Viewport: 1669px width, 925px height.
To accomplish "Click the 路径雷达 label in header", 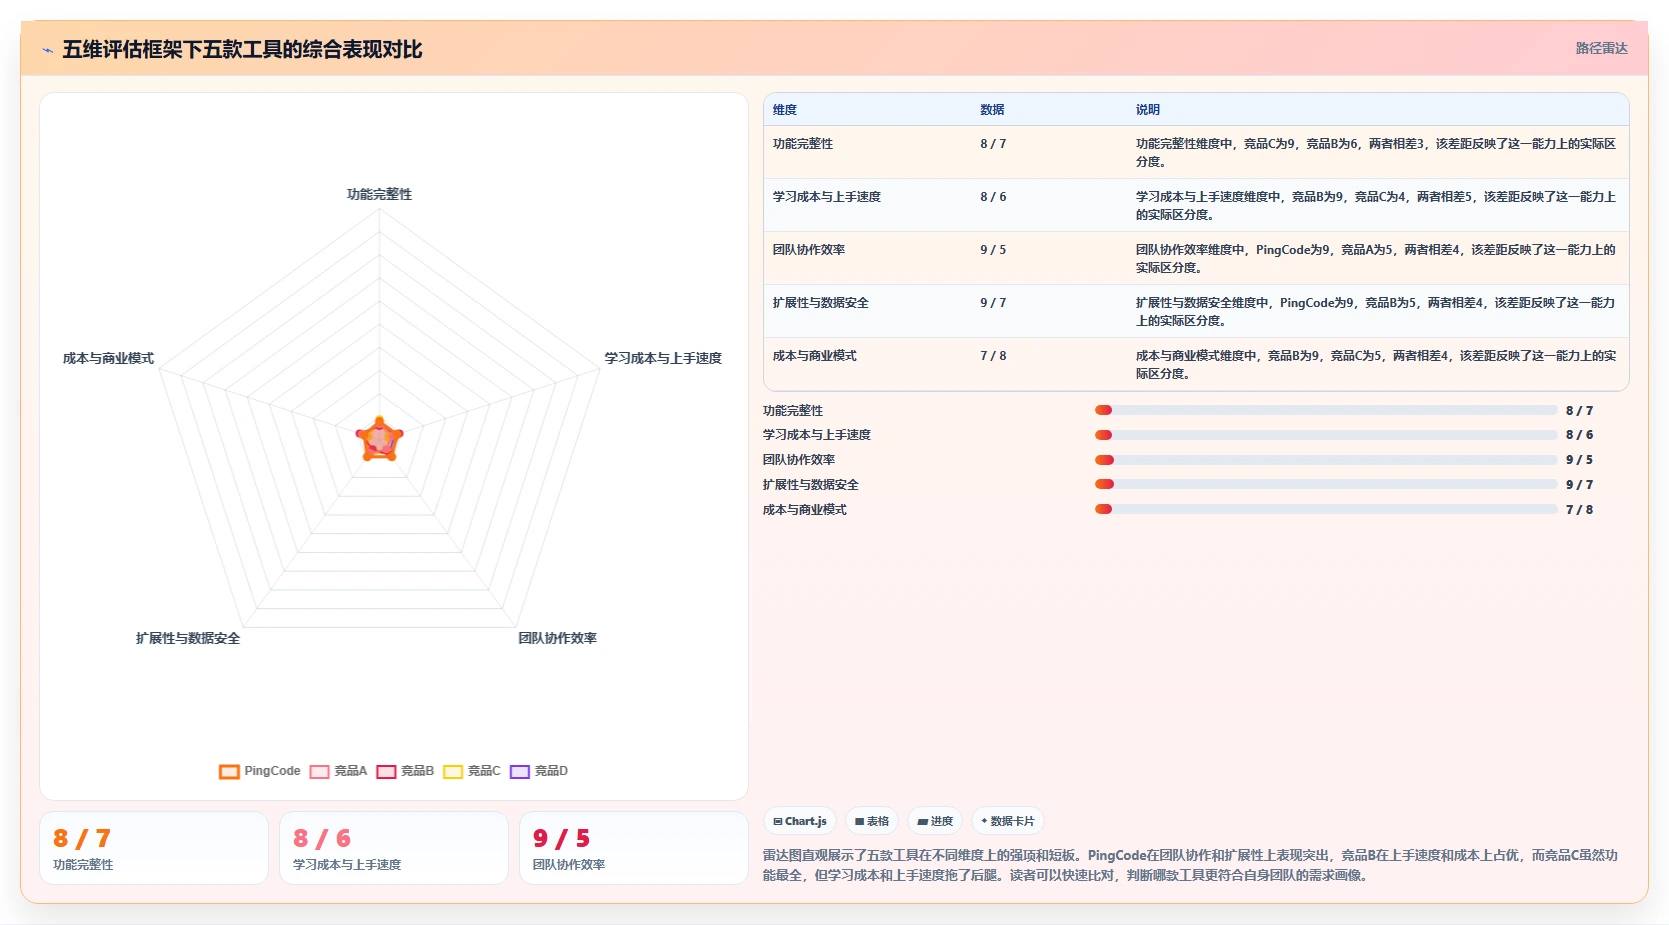I will pos(1601,48).
